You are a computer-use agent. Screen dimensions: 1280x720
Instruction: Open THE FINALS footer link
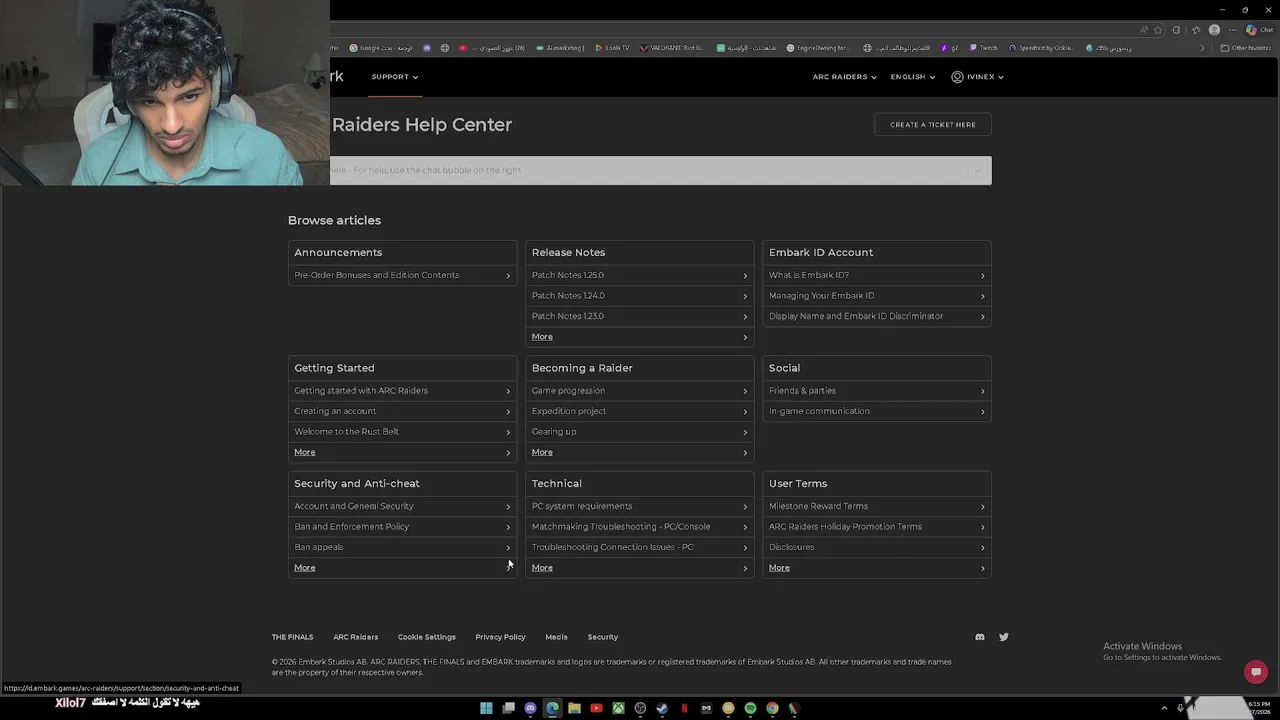(292, 637)
